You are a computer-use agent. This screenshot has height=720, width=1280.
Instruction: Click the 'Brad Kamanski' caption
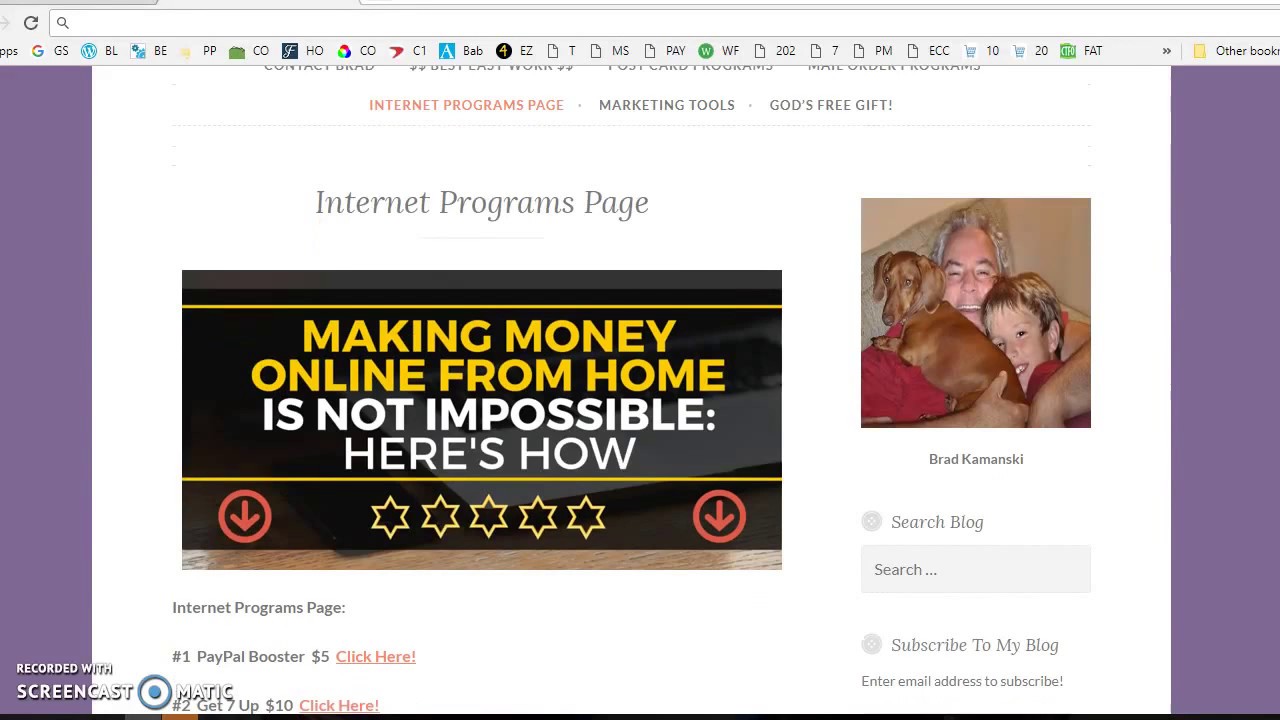click(x=976, y=459)
